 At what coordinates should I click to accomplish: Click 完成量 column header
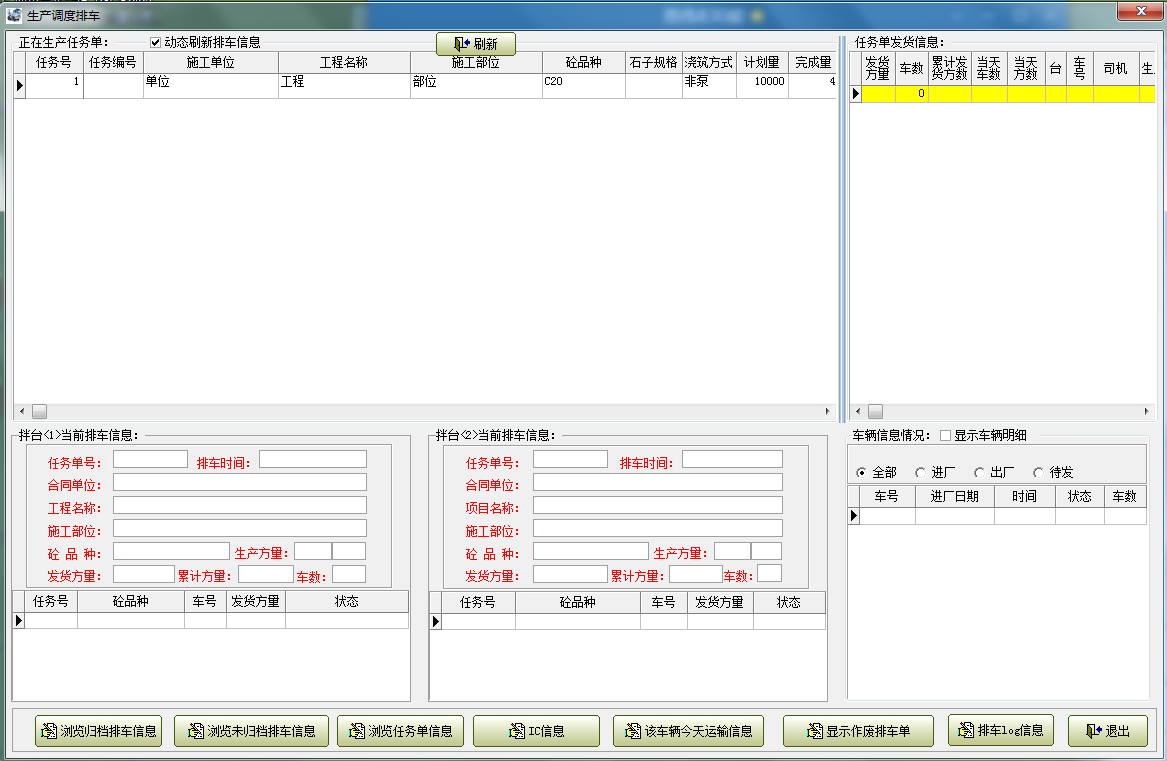pyautogui.click(x=813, y=63)
